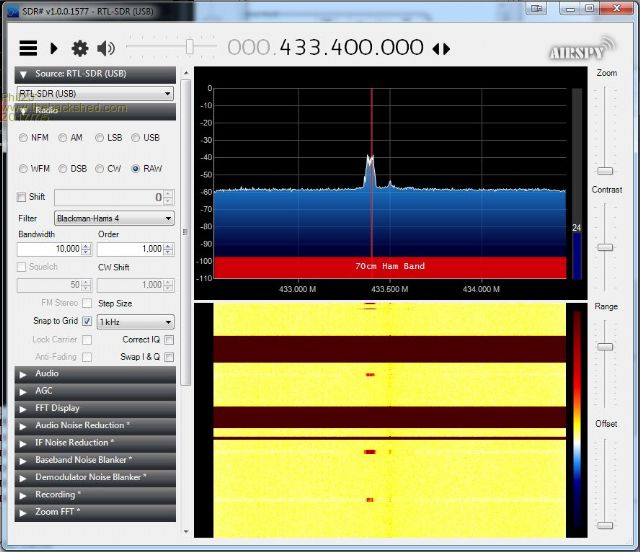Select RAW demodulation mode
Image resolution: width=640 pixels, height=552 pixels.
click(x=136, y=169)
